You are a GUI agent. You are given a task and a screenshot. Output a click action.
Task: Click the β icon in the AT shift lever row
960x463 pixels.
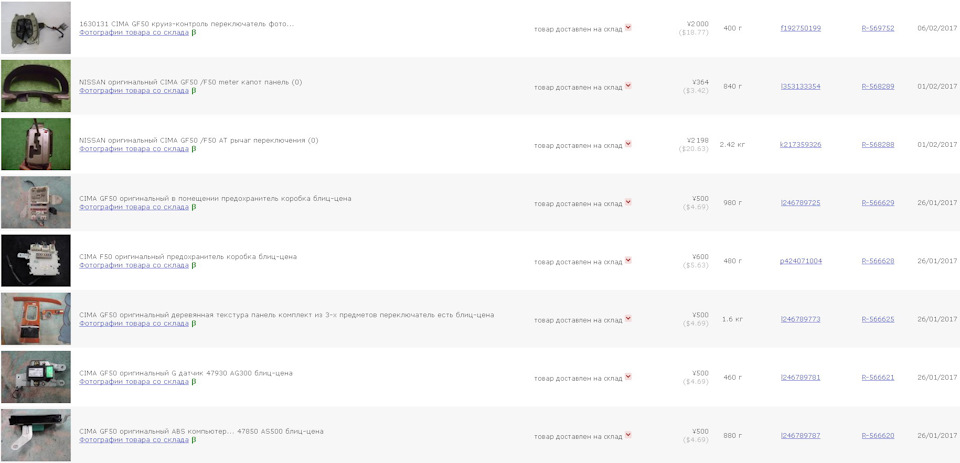click(x=193, y=148)
